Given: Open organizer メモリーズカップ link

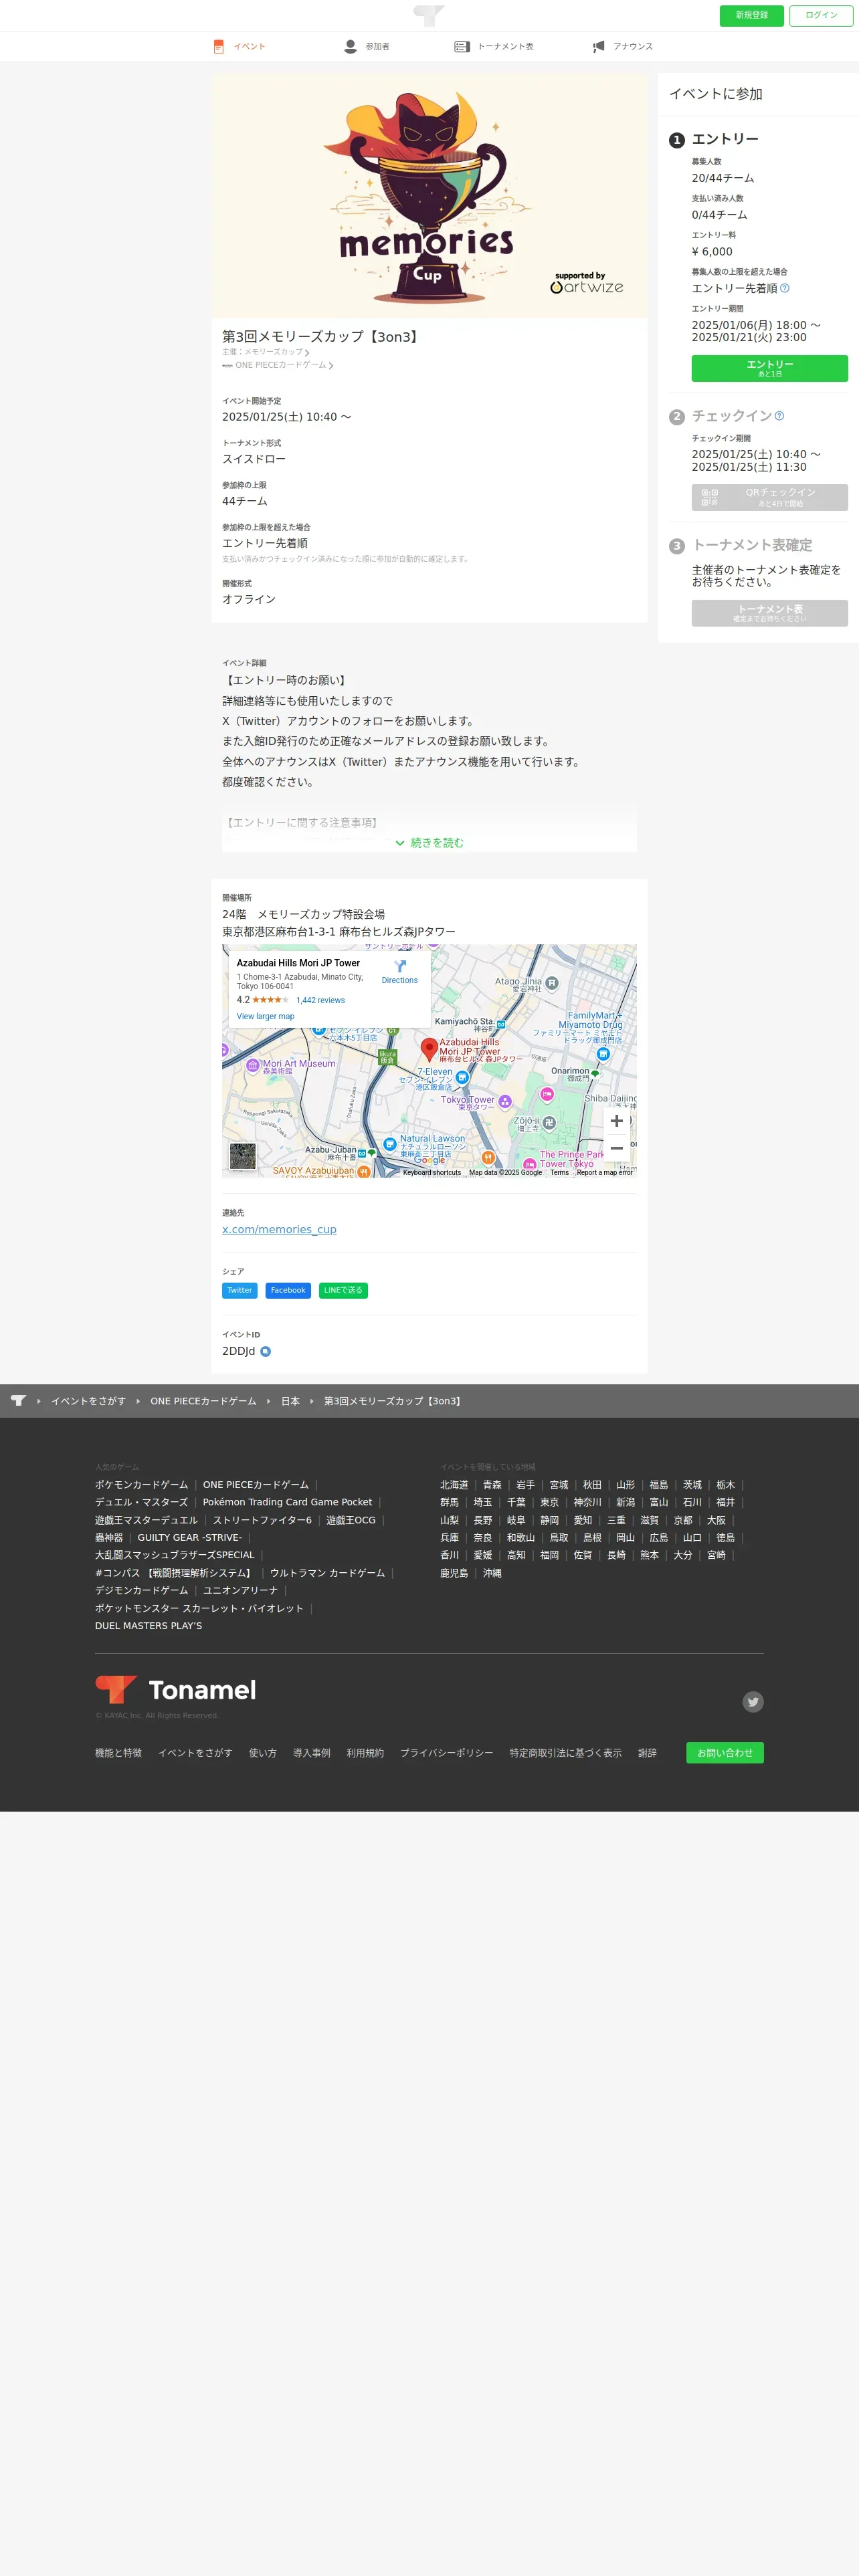Looking at the screenshot, I should pyautogui.click(x=266, y=352).
